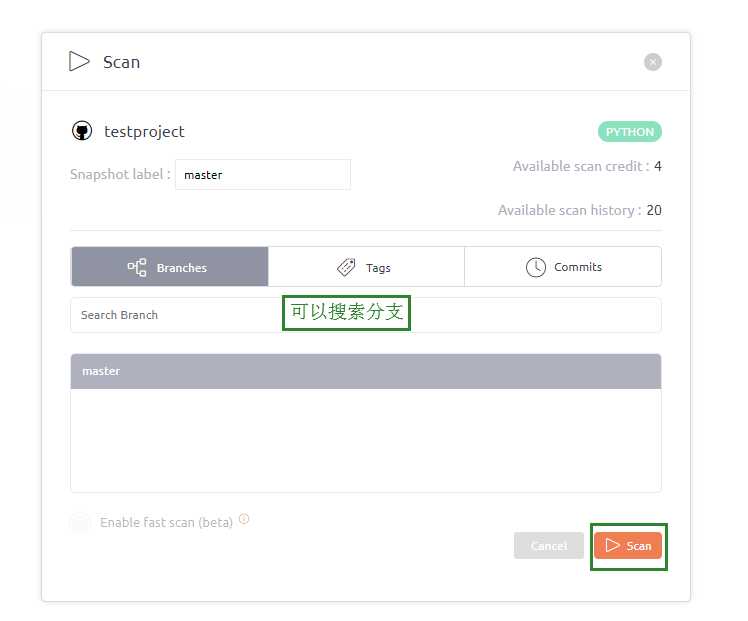Focus the Snapshot label input field

[262, 174]
